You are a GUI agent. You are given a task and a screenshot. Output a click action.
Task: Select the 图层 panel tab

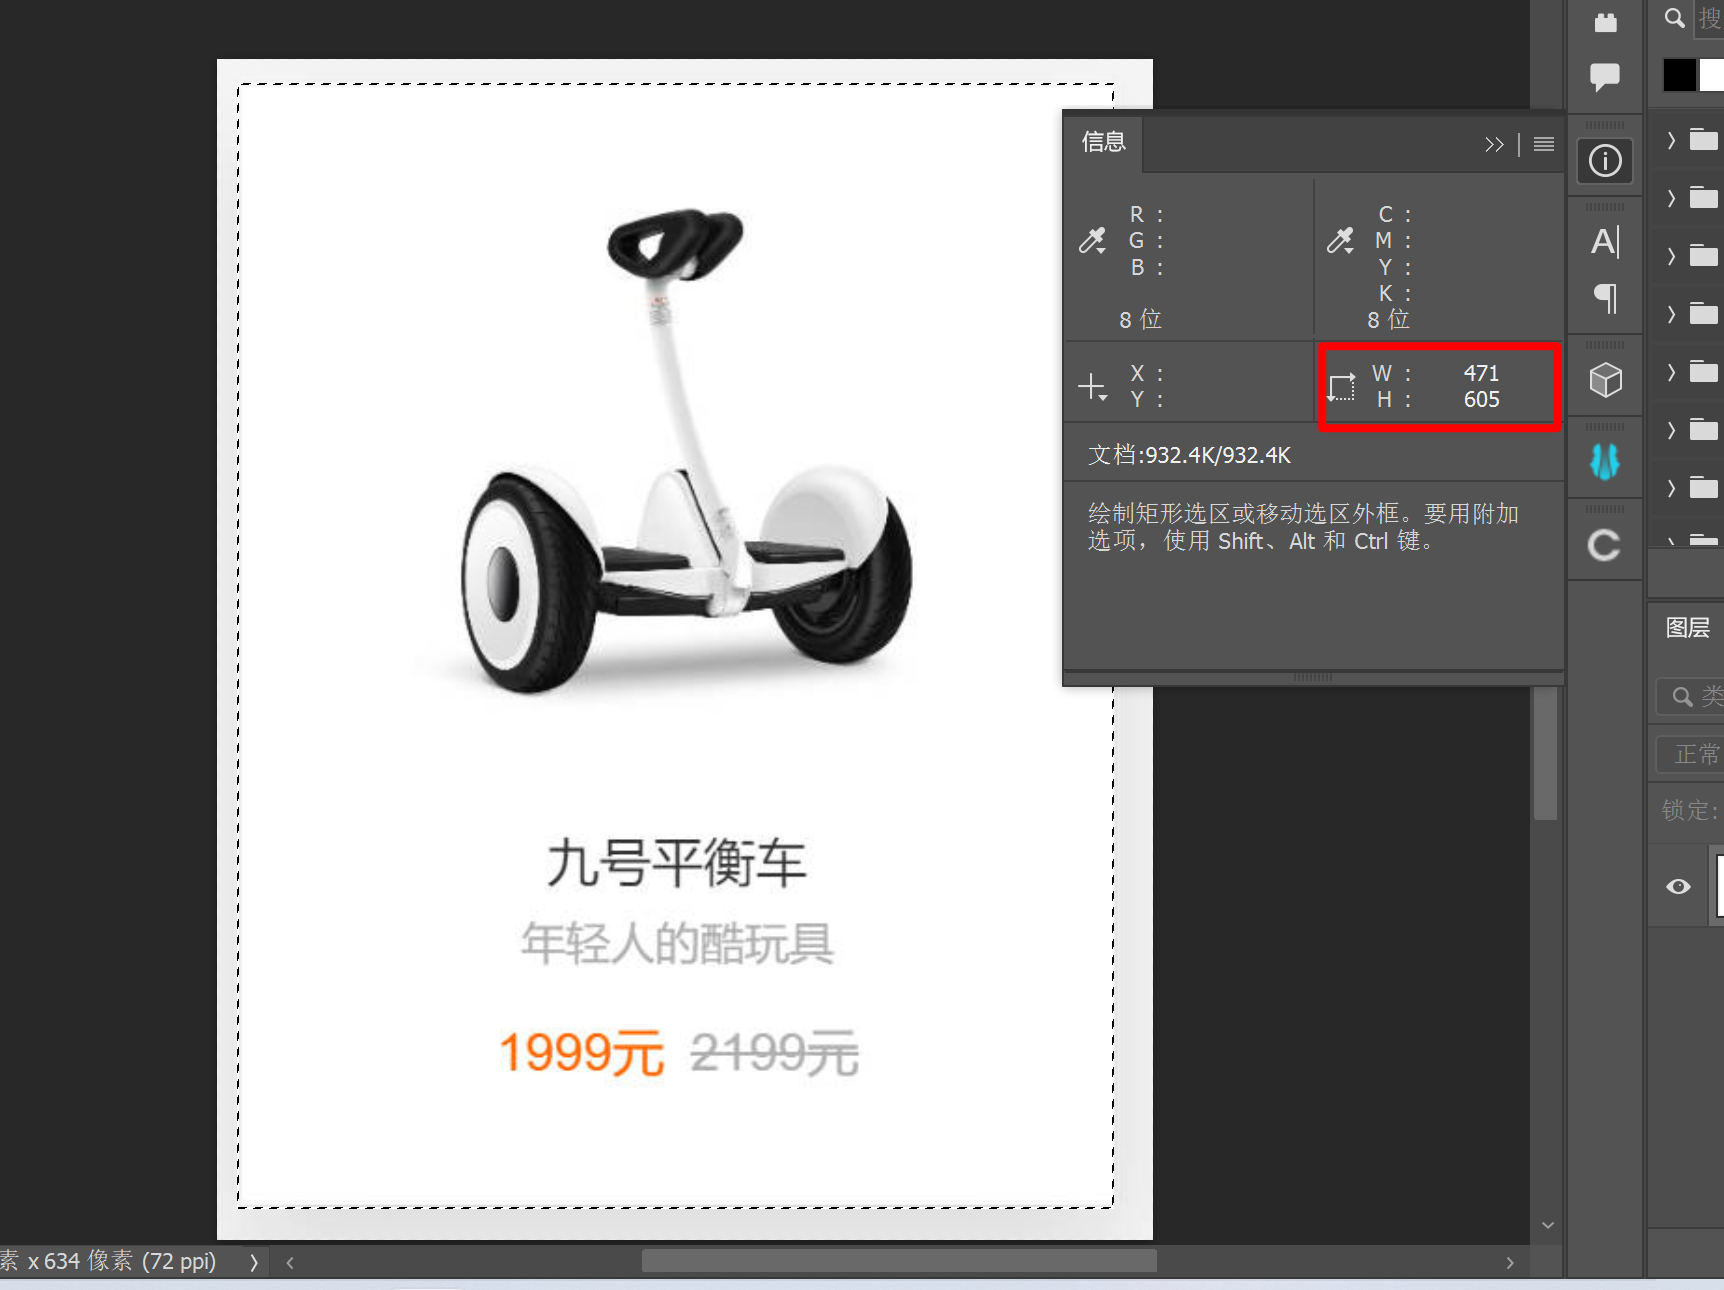1688,628
